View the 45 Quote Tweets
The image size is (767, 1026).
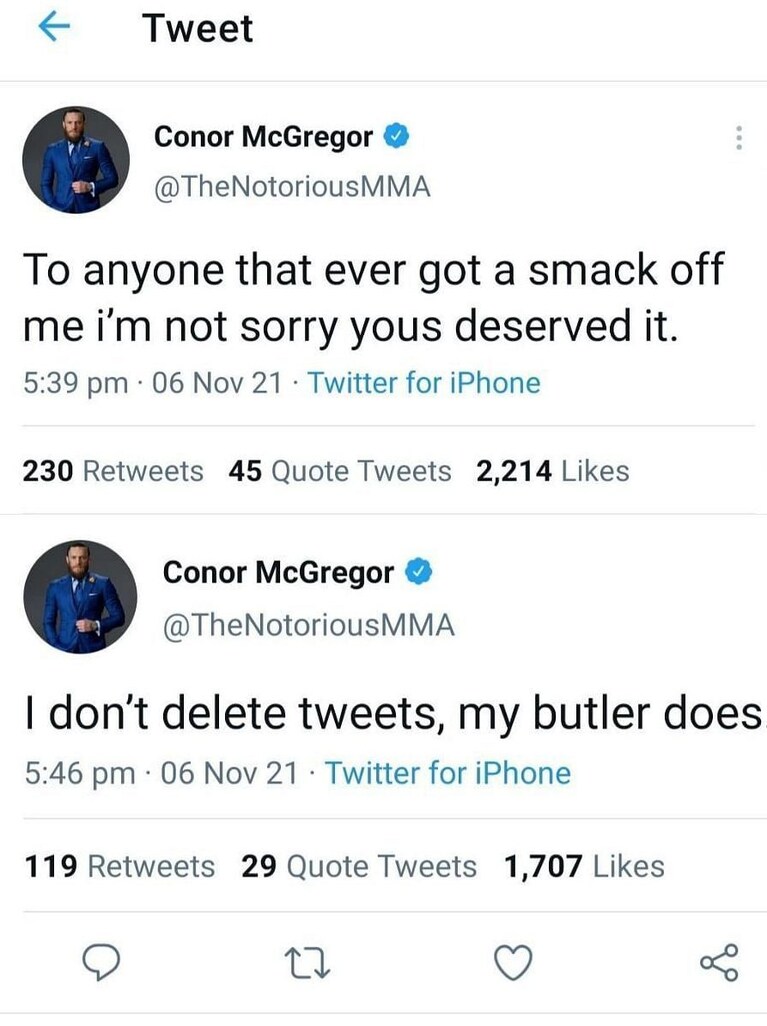point(340,471)
